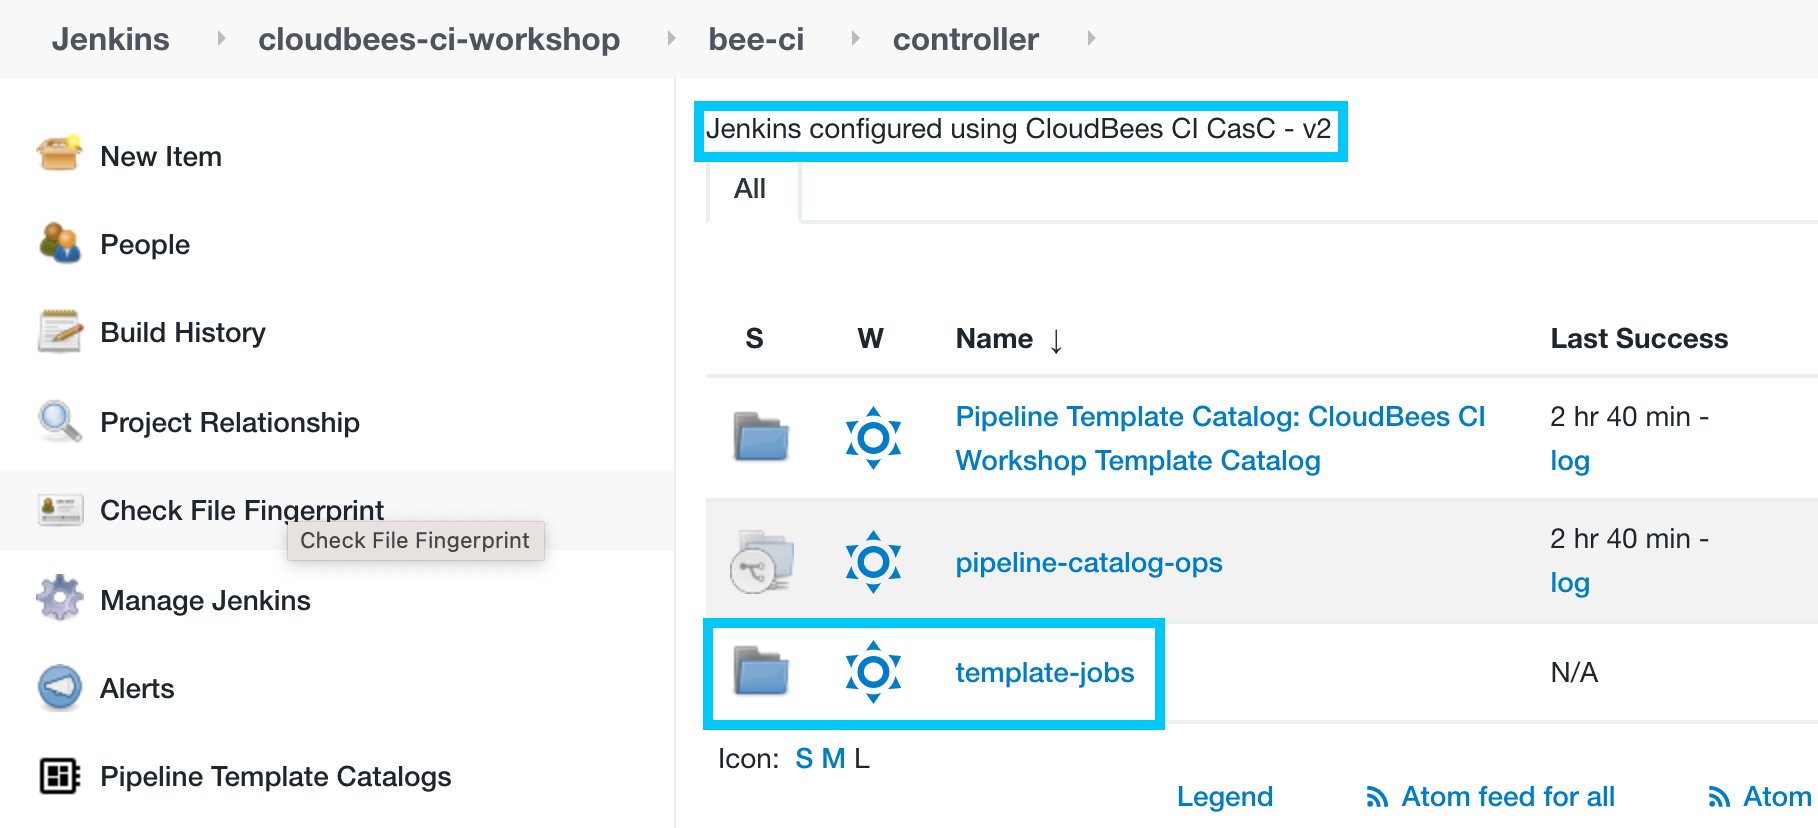The width and height of the screenshot is (1818, 828).
Task: Click the Pipeline Template Catalogs icon
Action: 59,775
